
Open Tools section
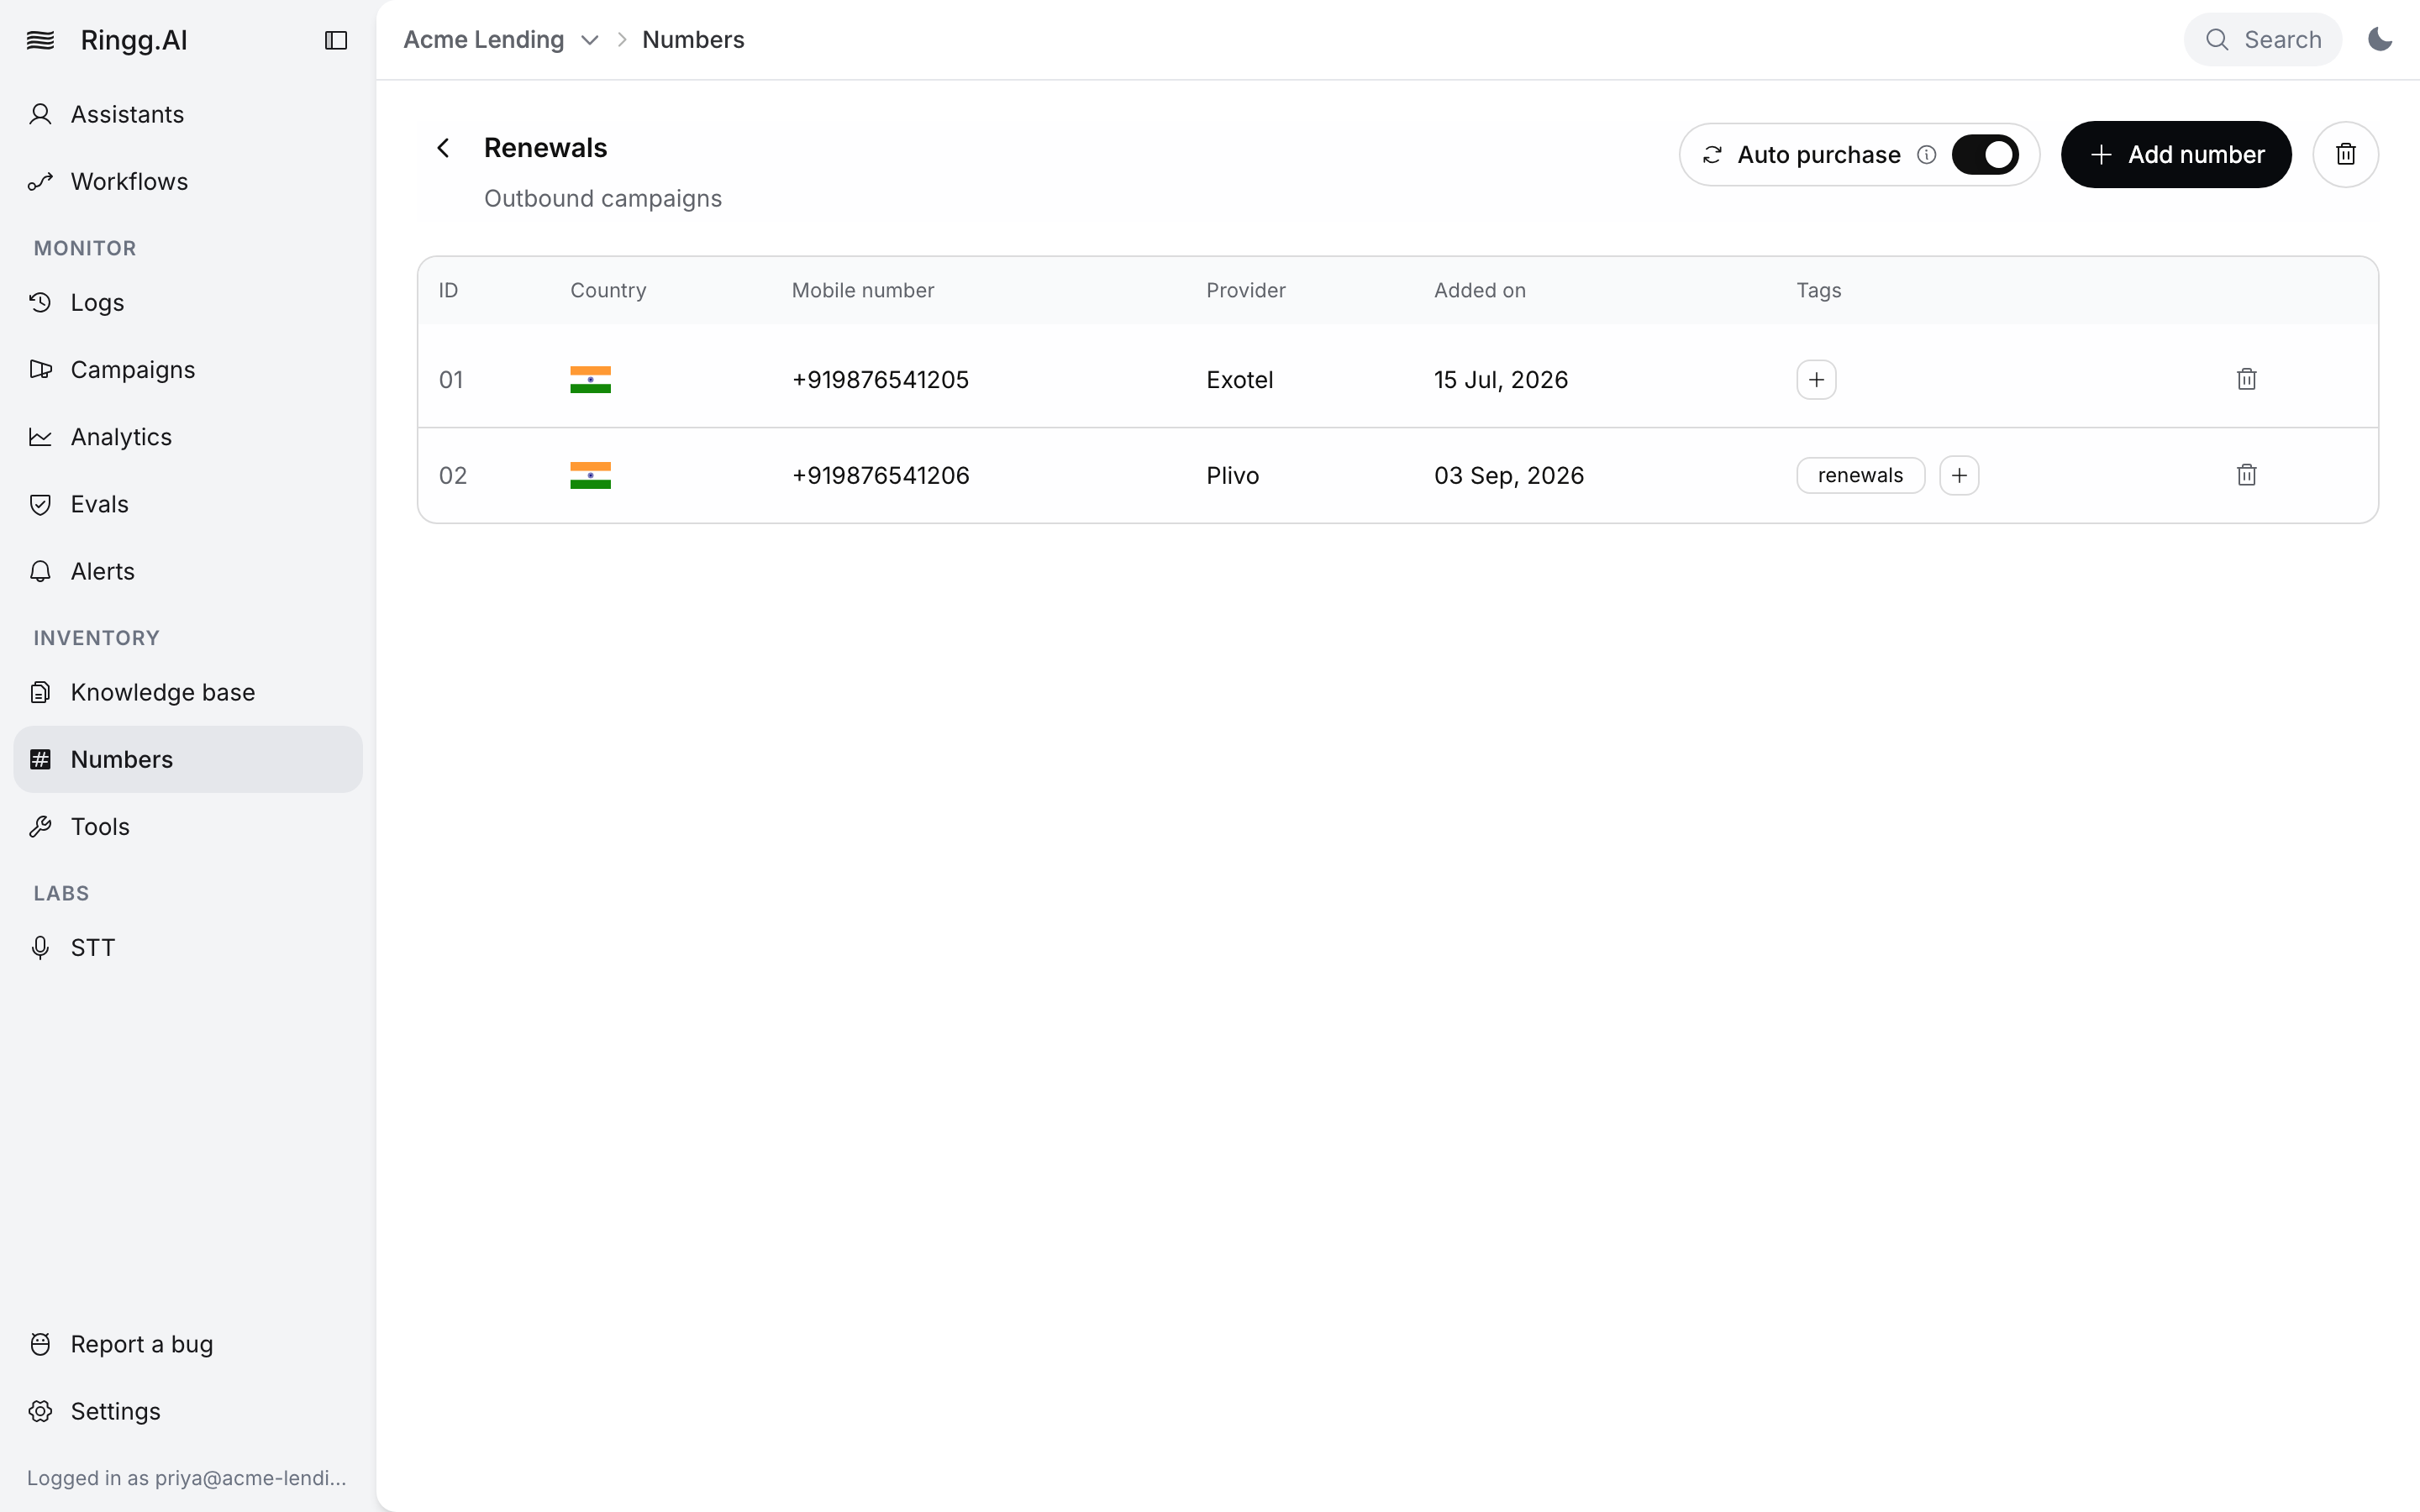tap(188, 826)
